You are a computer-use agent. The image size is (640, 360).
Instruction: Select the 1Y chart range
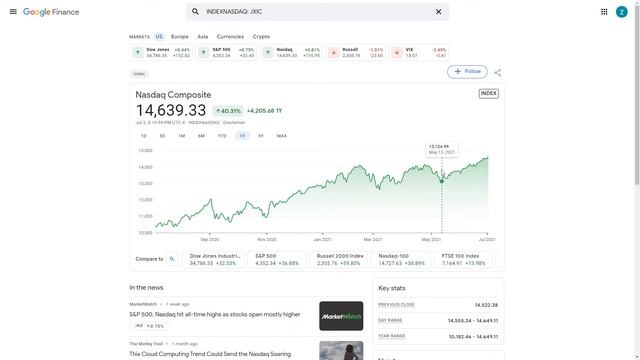point(242,136)
